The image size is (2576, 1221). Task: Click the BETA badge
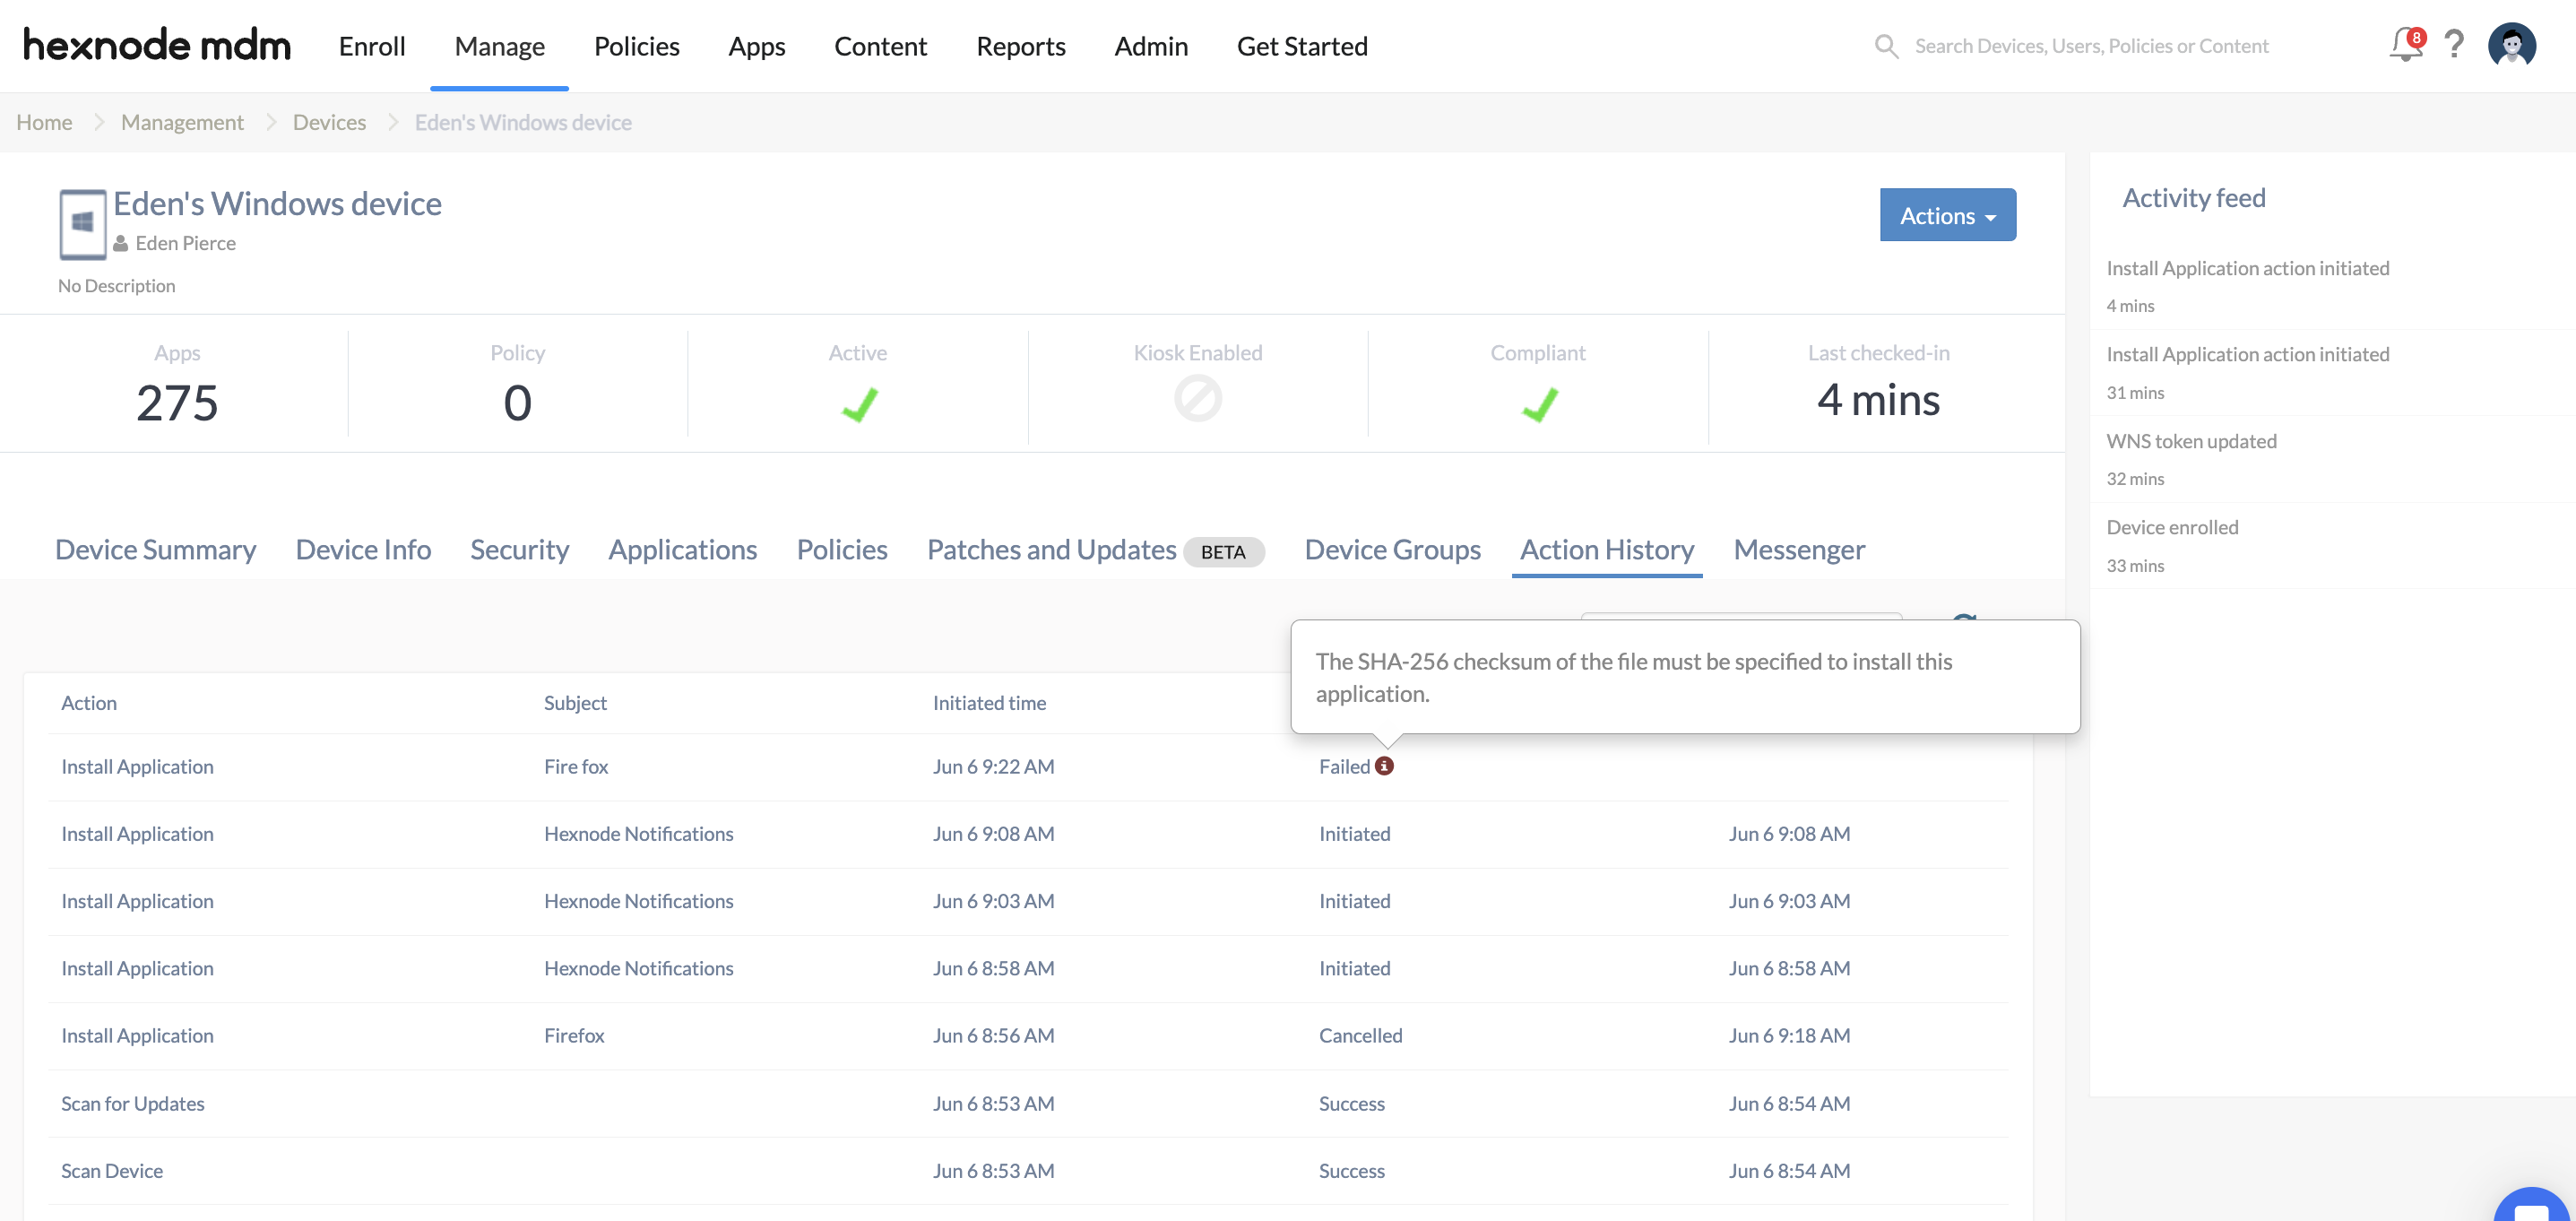pos(1223,551)
